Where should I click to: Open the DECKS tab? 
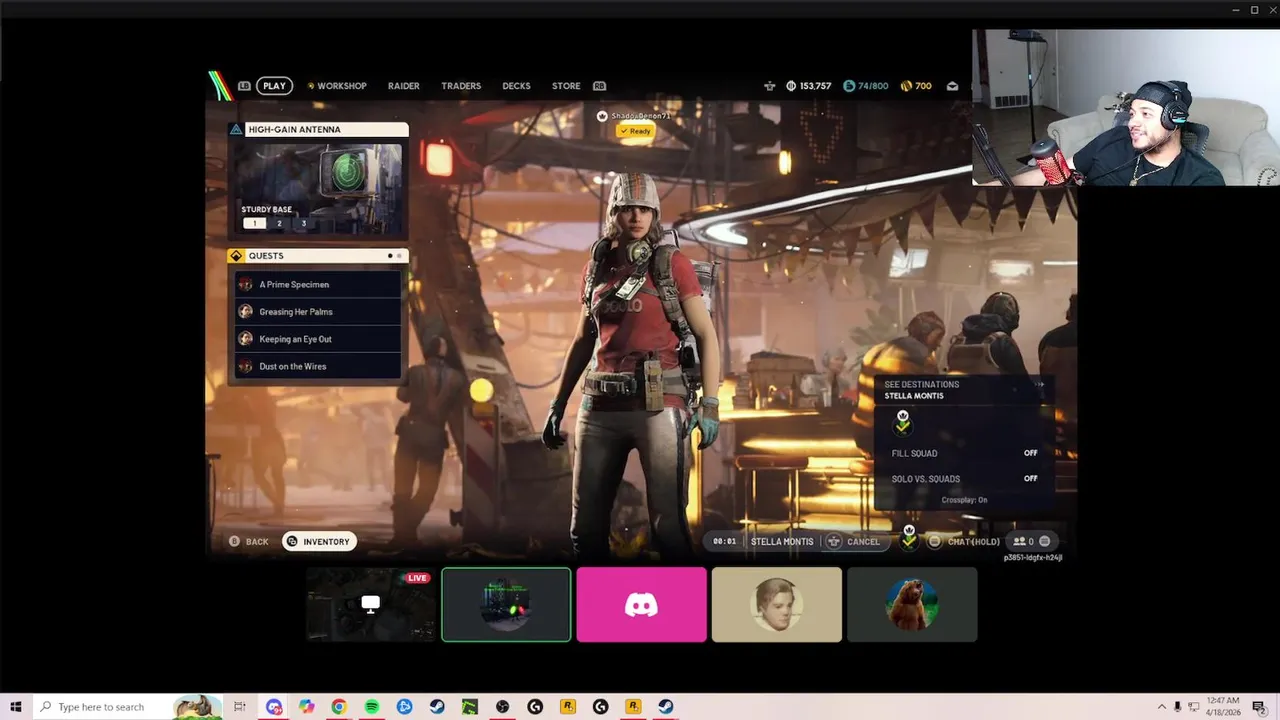[x=516, y=86]
